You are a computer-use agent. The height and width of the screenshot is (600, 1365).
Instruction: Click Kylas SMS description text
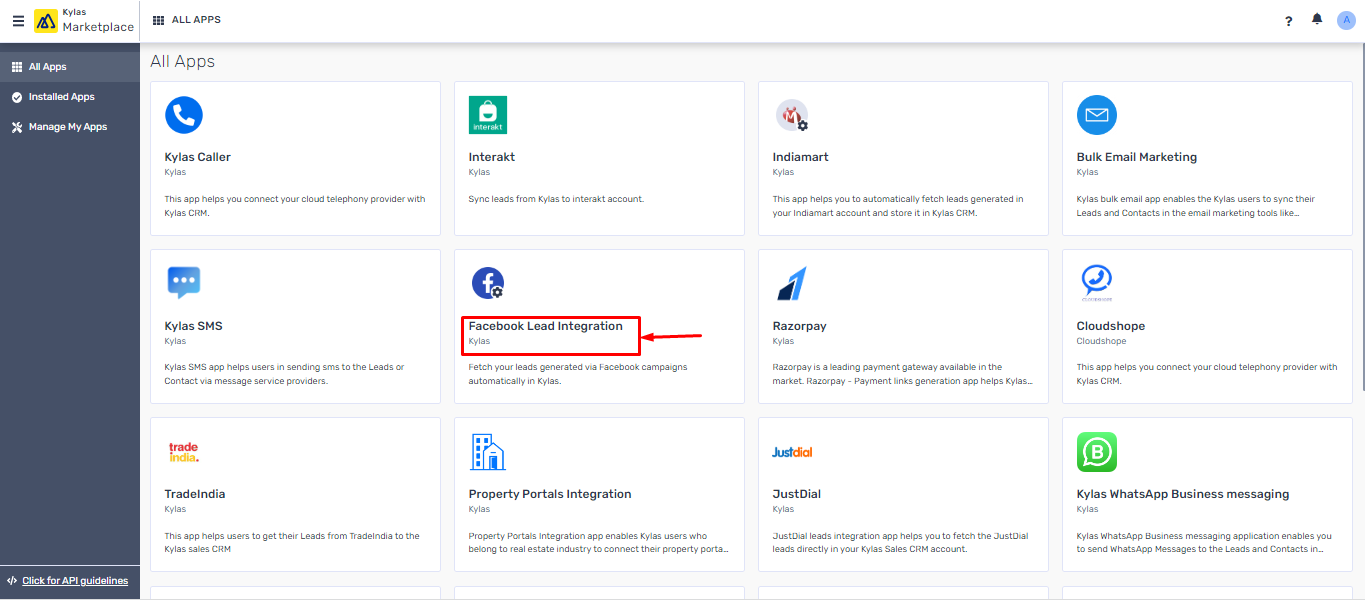285,374
